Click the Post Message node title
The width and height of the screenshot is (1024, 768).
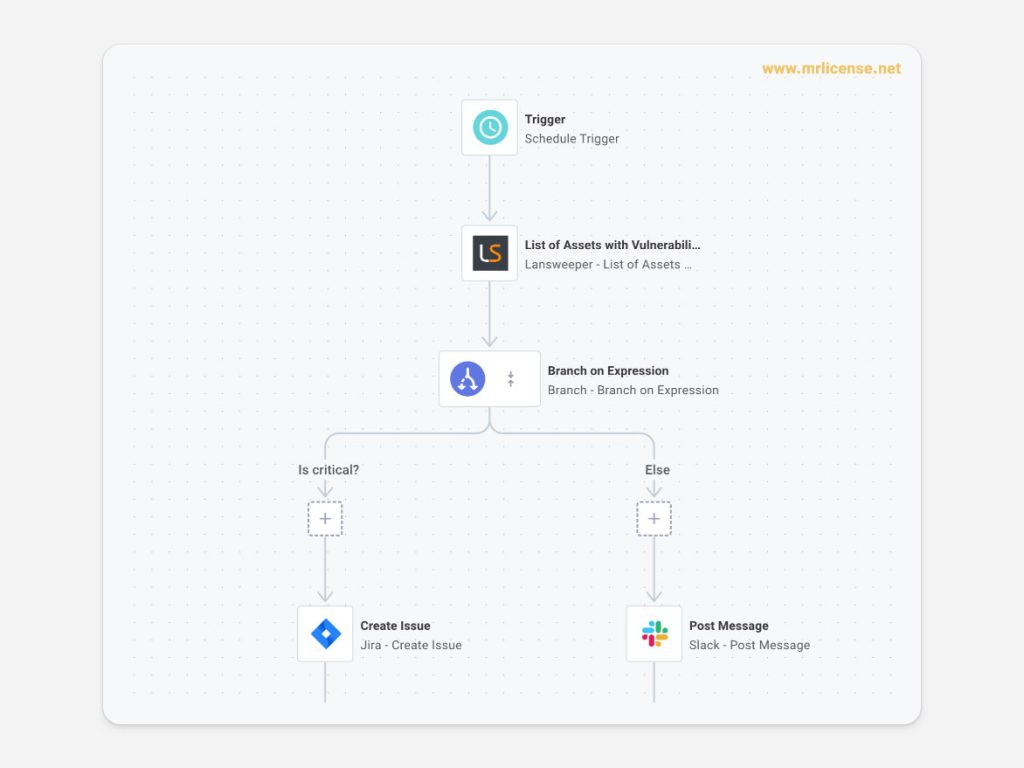(729, 626)
